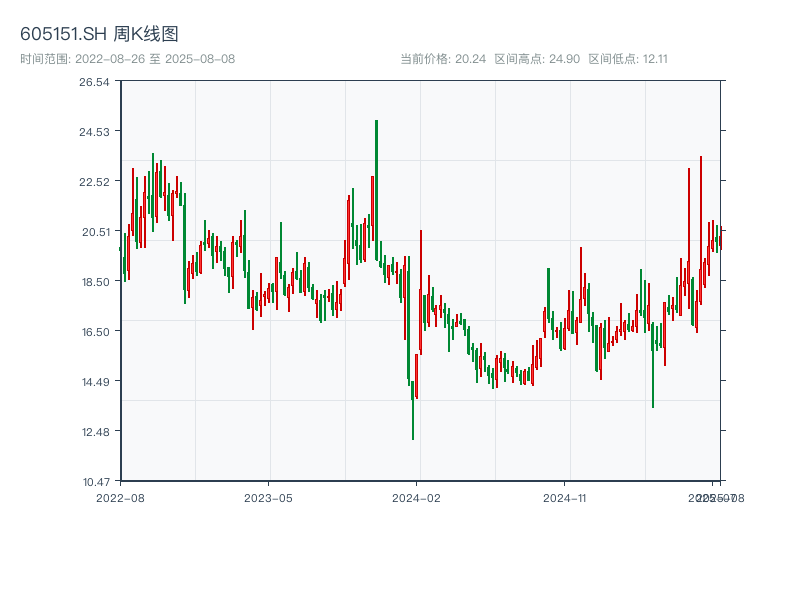Click the 24.53 y-axis price label

click(94, 132)
